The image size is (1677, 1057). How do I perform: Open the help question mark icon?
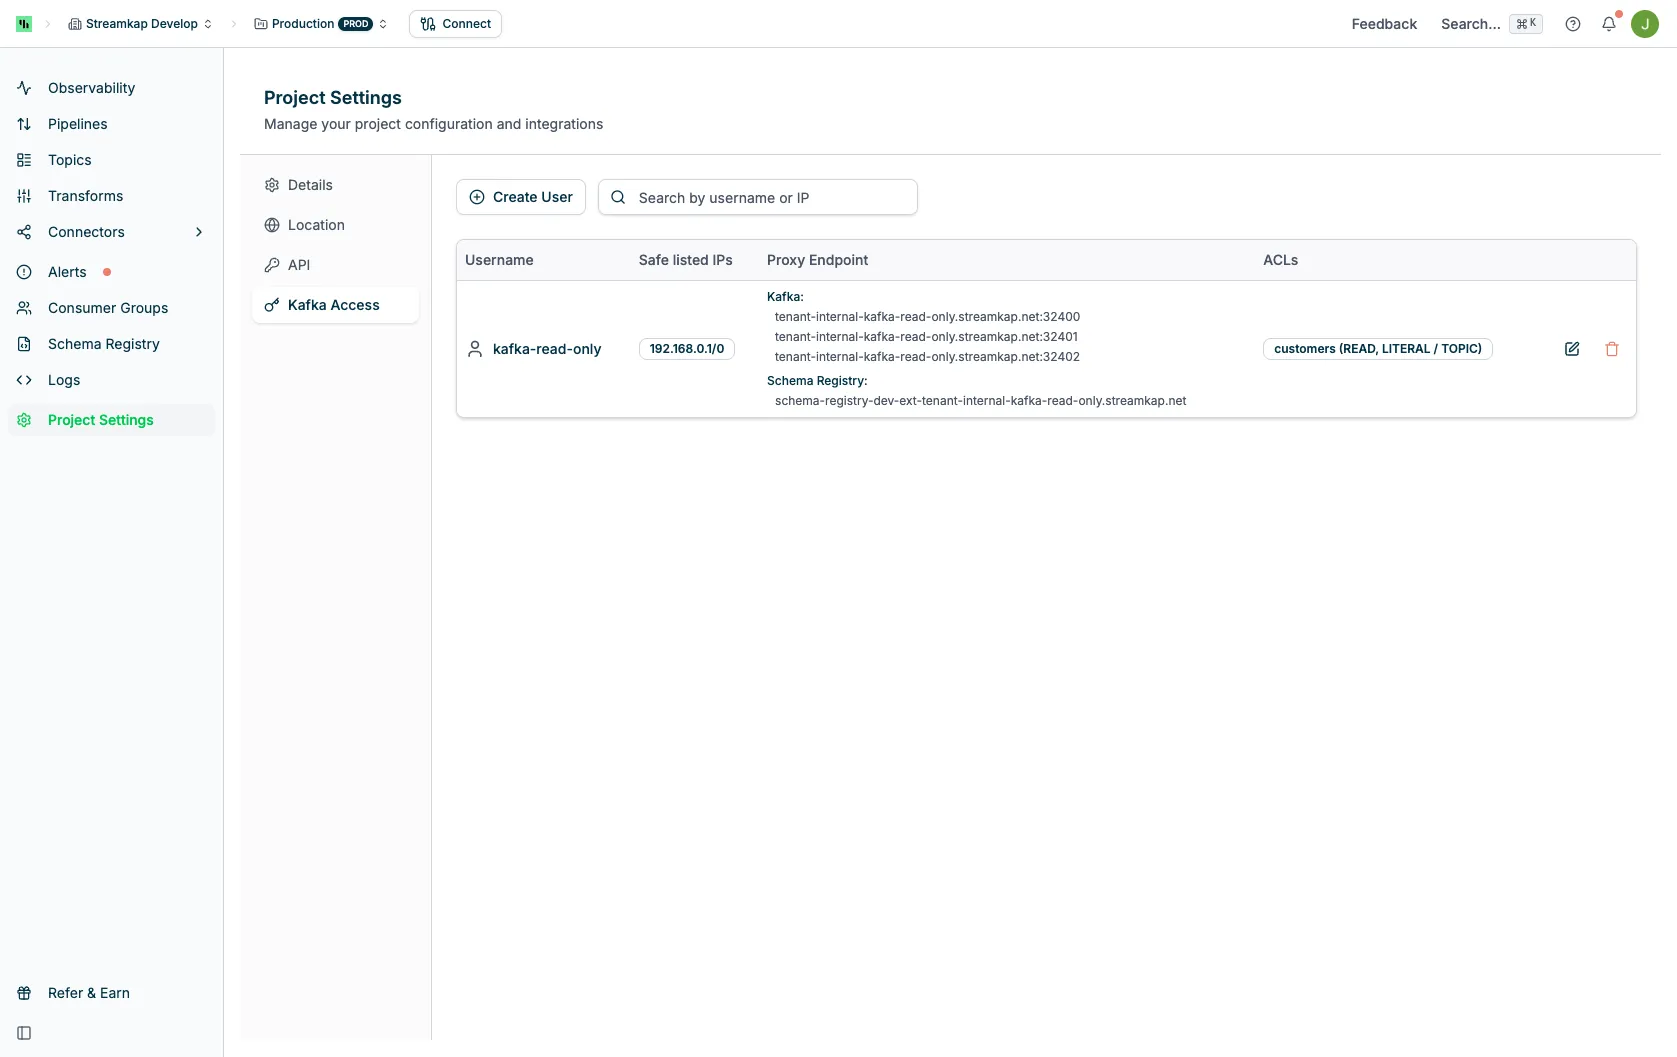(x=1573, y=24)
